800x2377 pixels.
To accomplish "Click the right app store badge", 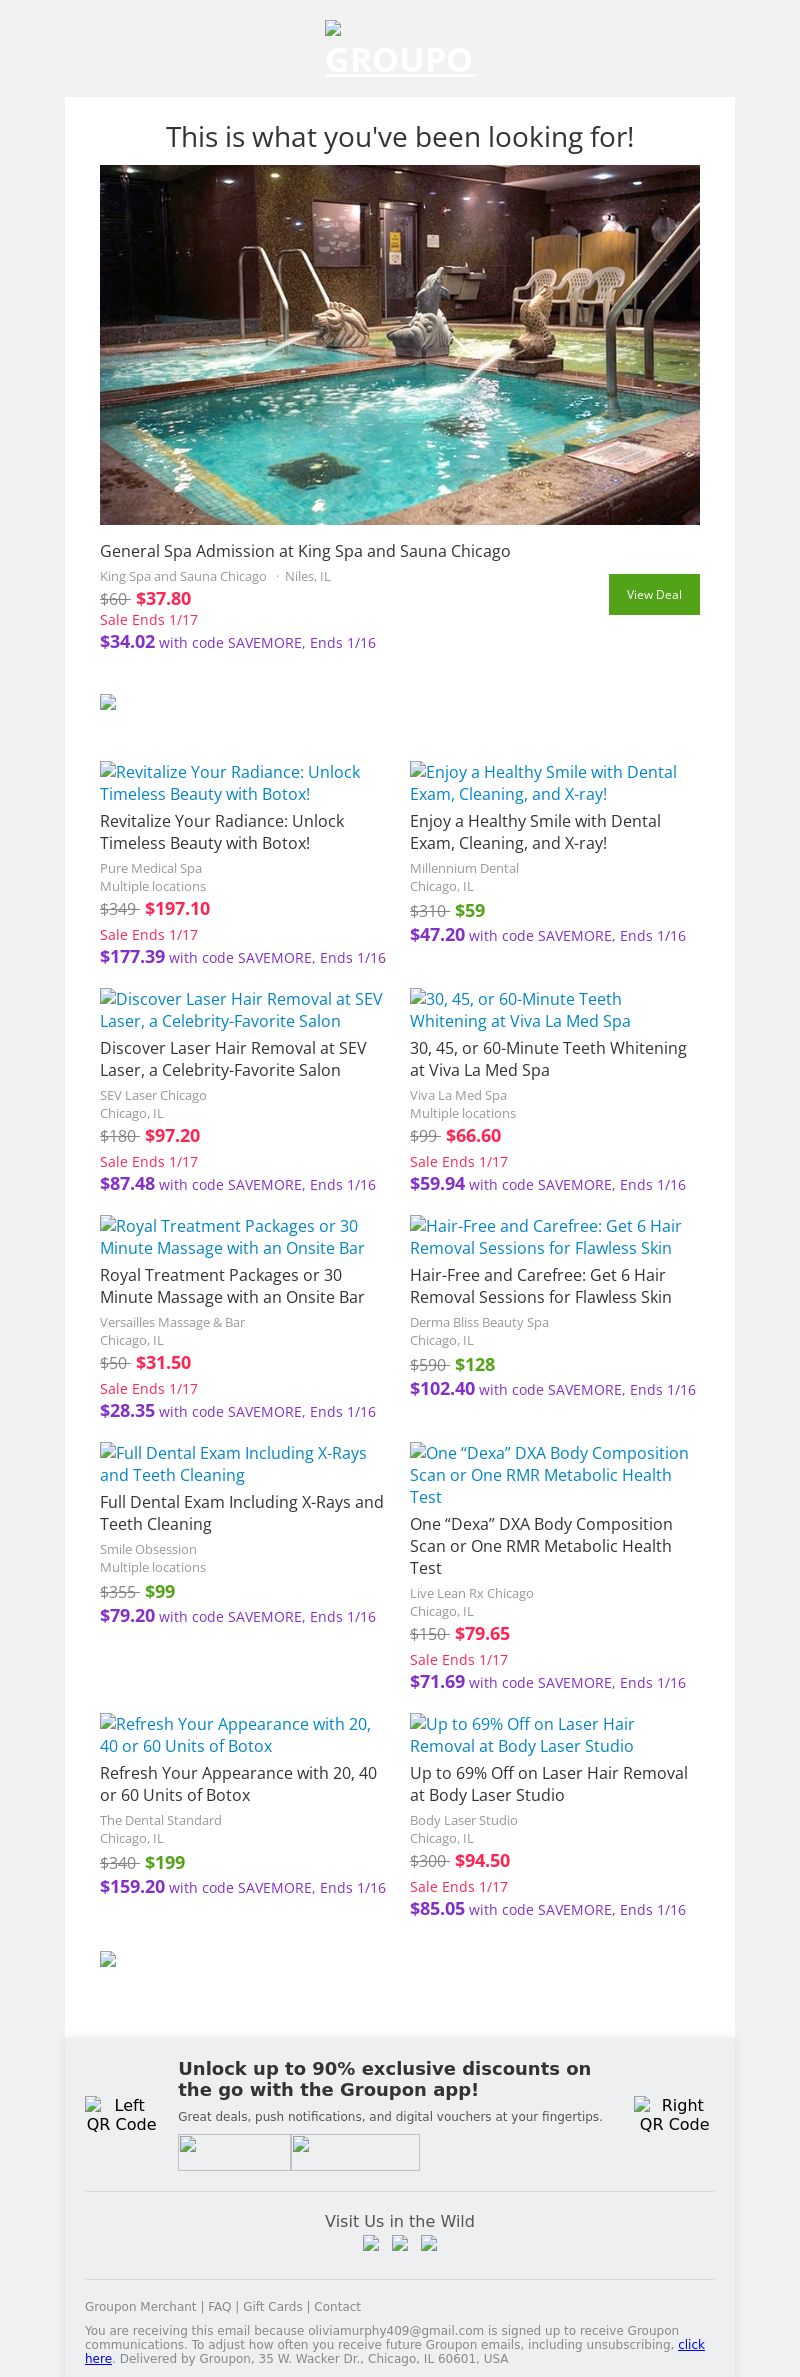I will tap(355, 2152).
